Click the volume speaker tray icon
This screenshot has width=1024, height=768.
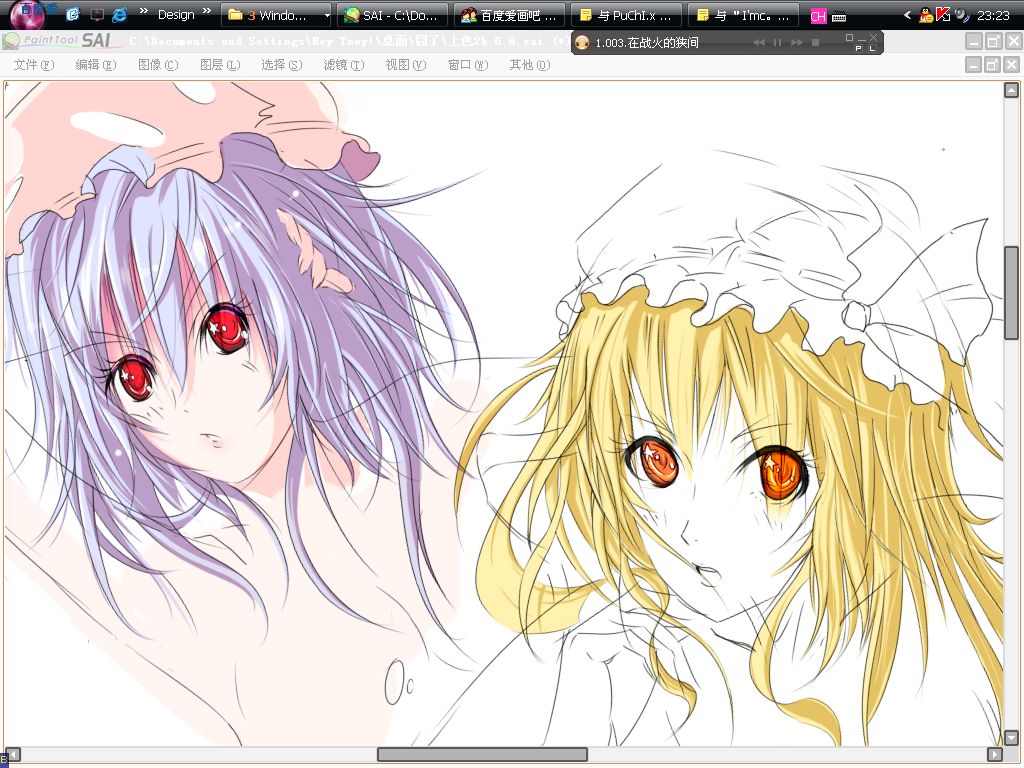coord(961,15)
